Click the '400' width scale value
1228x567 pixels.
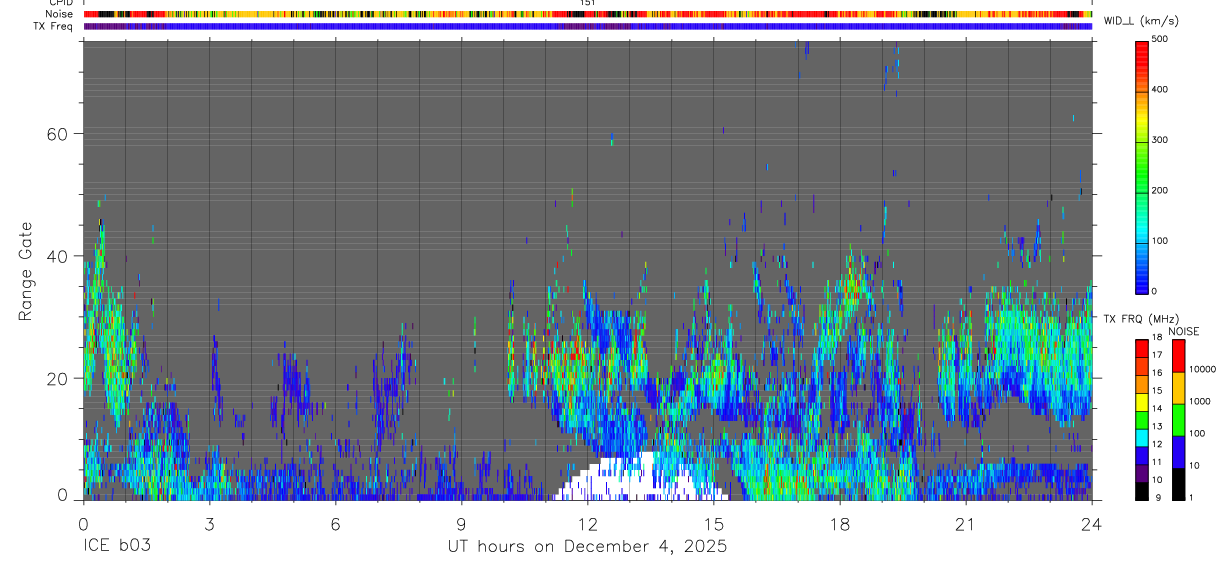(1160, 90)
